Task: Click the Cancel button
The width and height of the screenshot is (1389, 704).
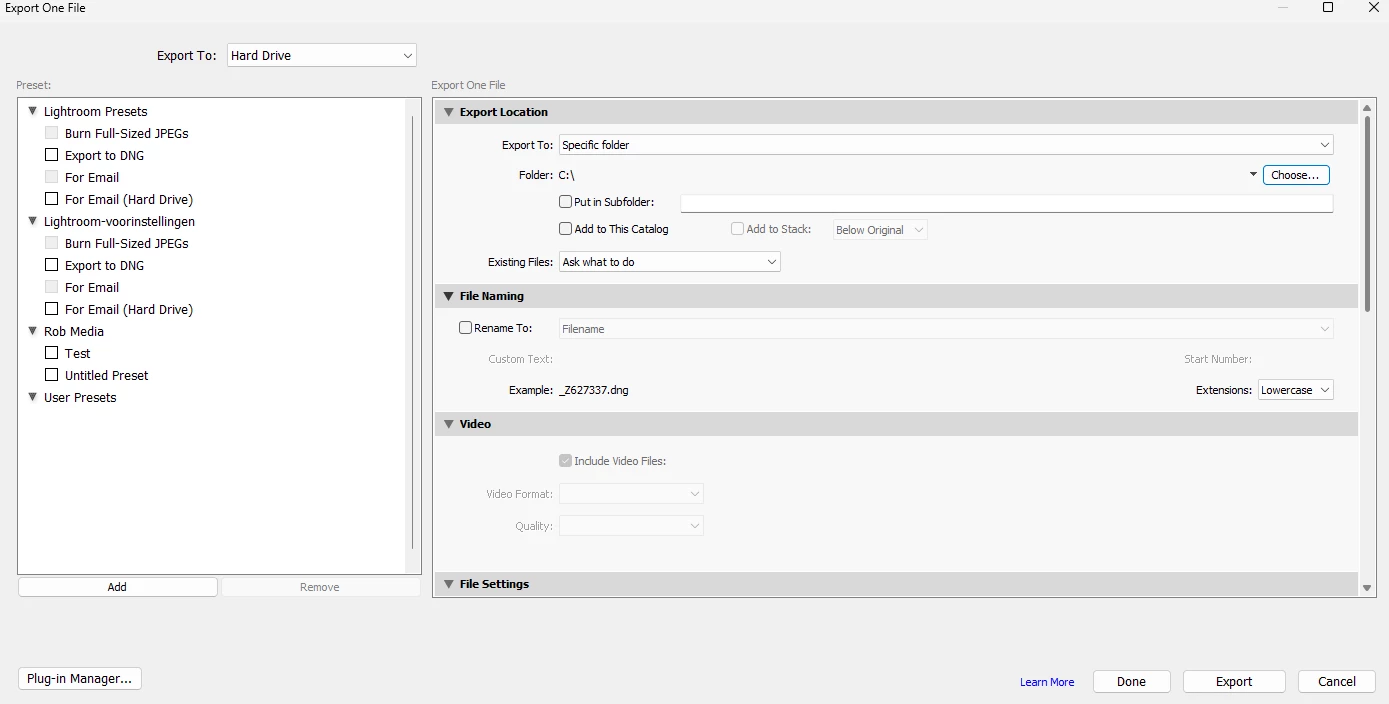Action: [x=1337, y=681]
